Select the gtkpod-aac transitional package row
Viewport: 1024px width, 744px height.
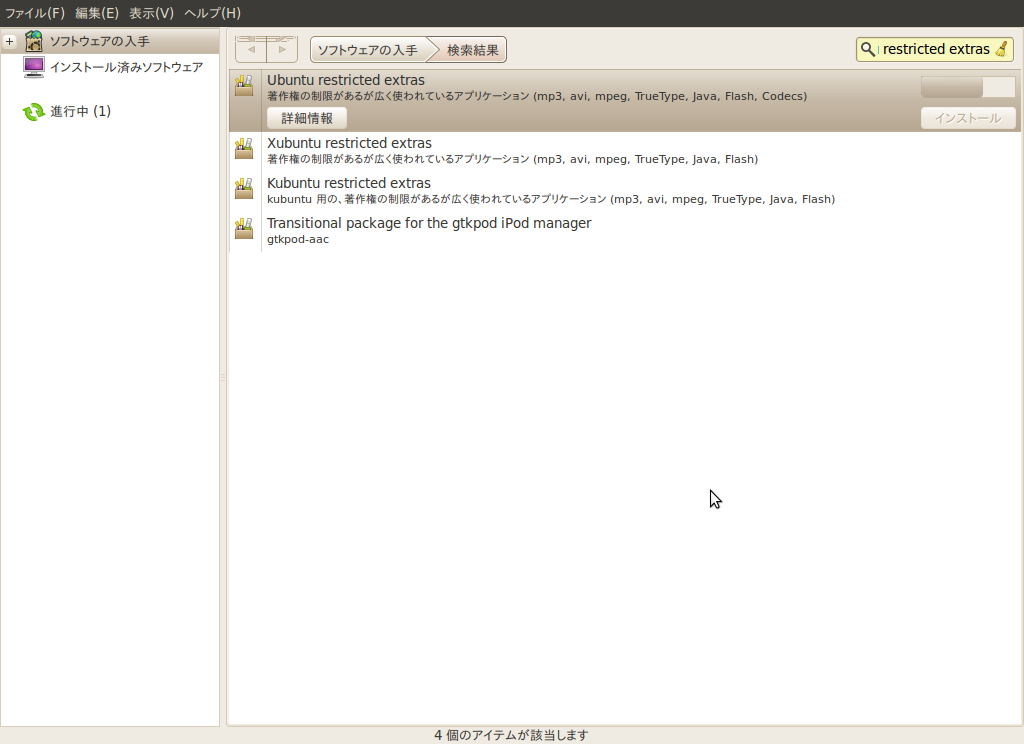[x=430, y=229]
